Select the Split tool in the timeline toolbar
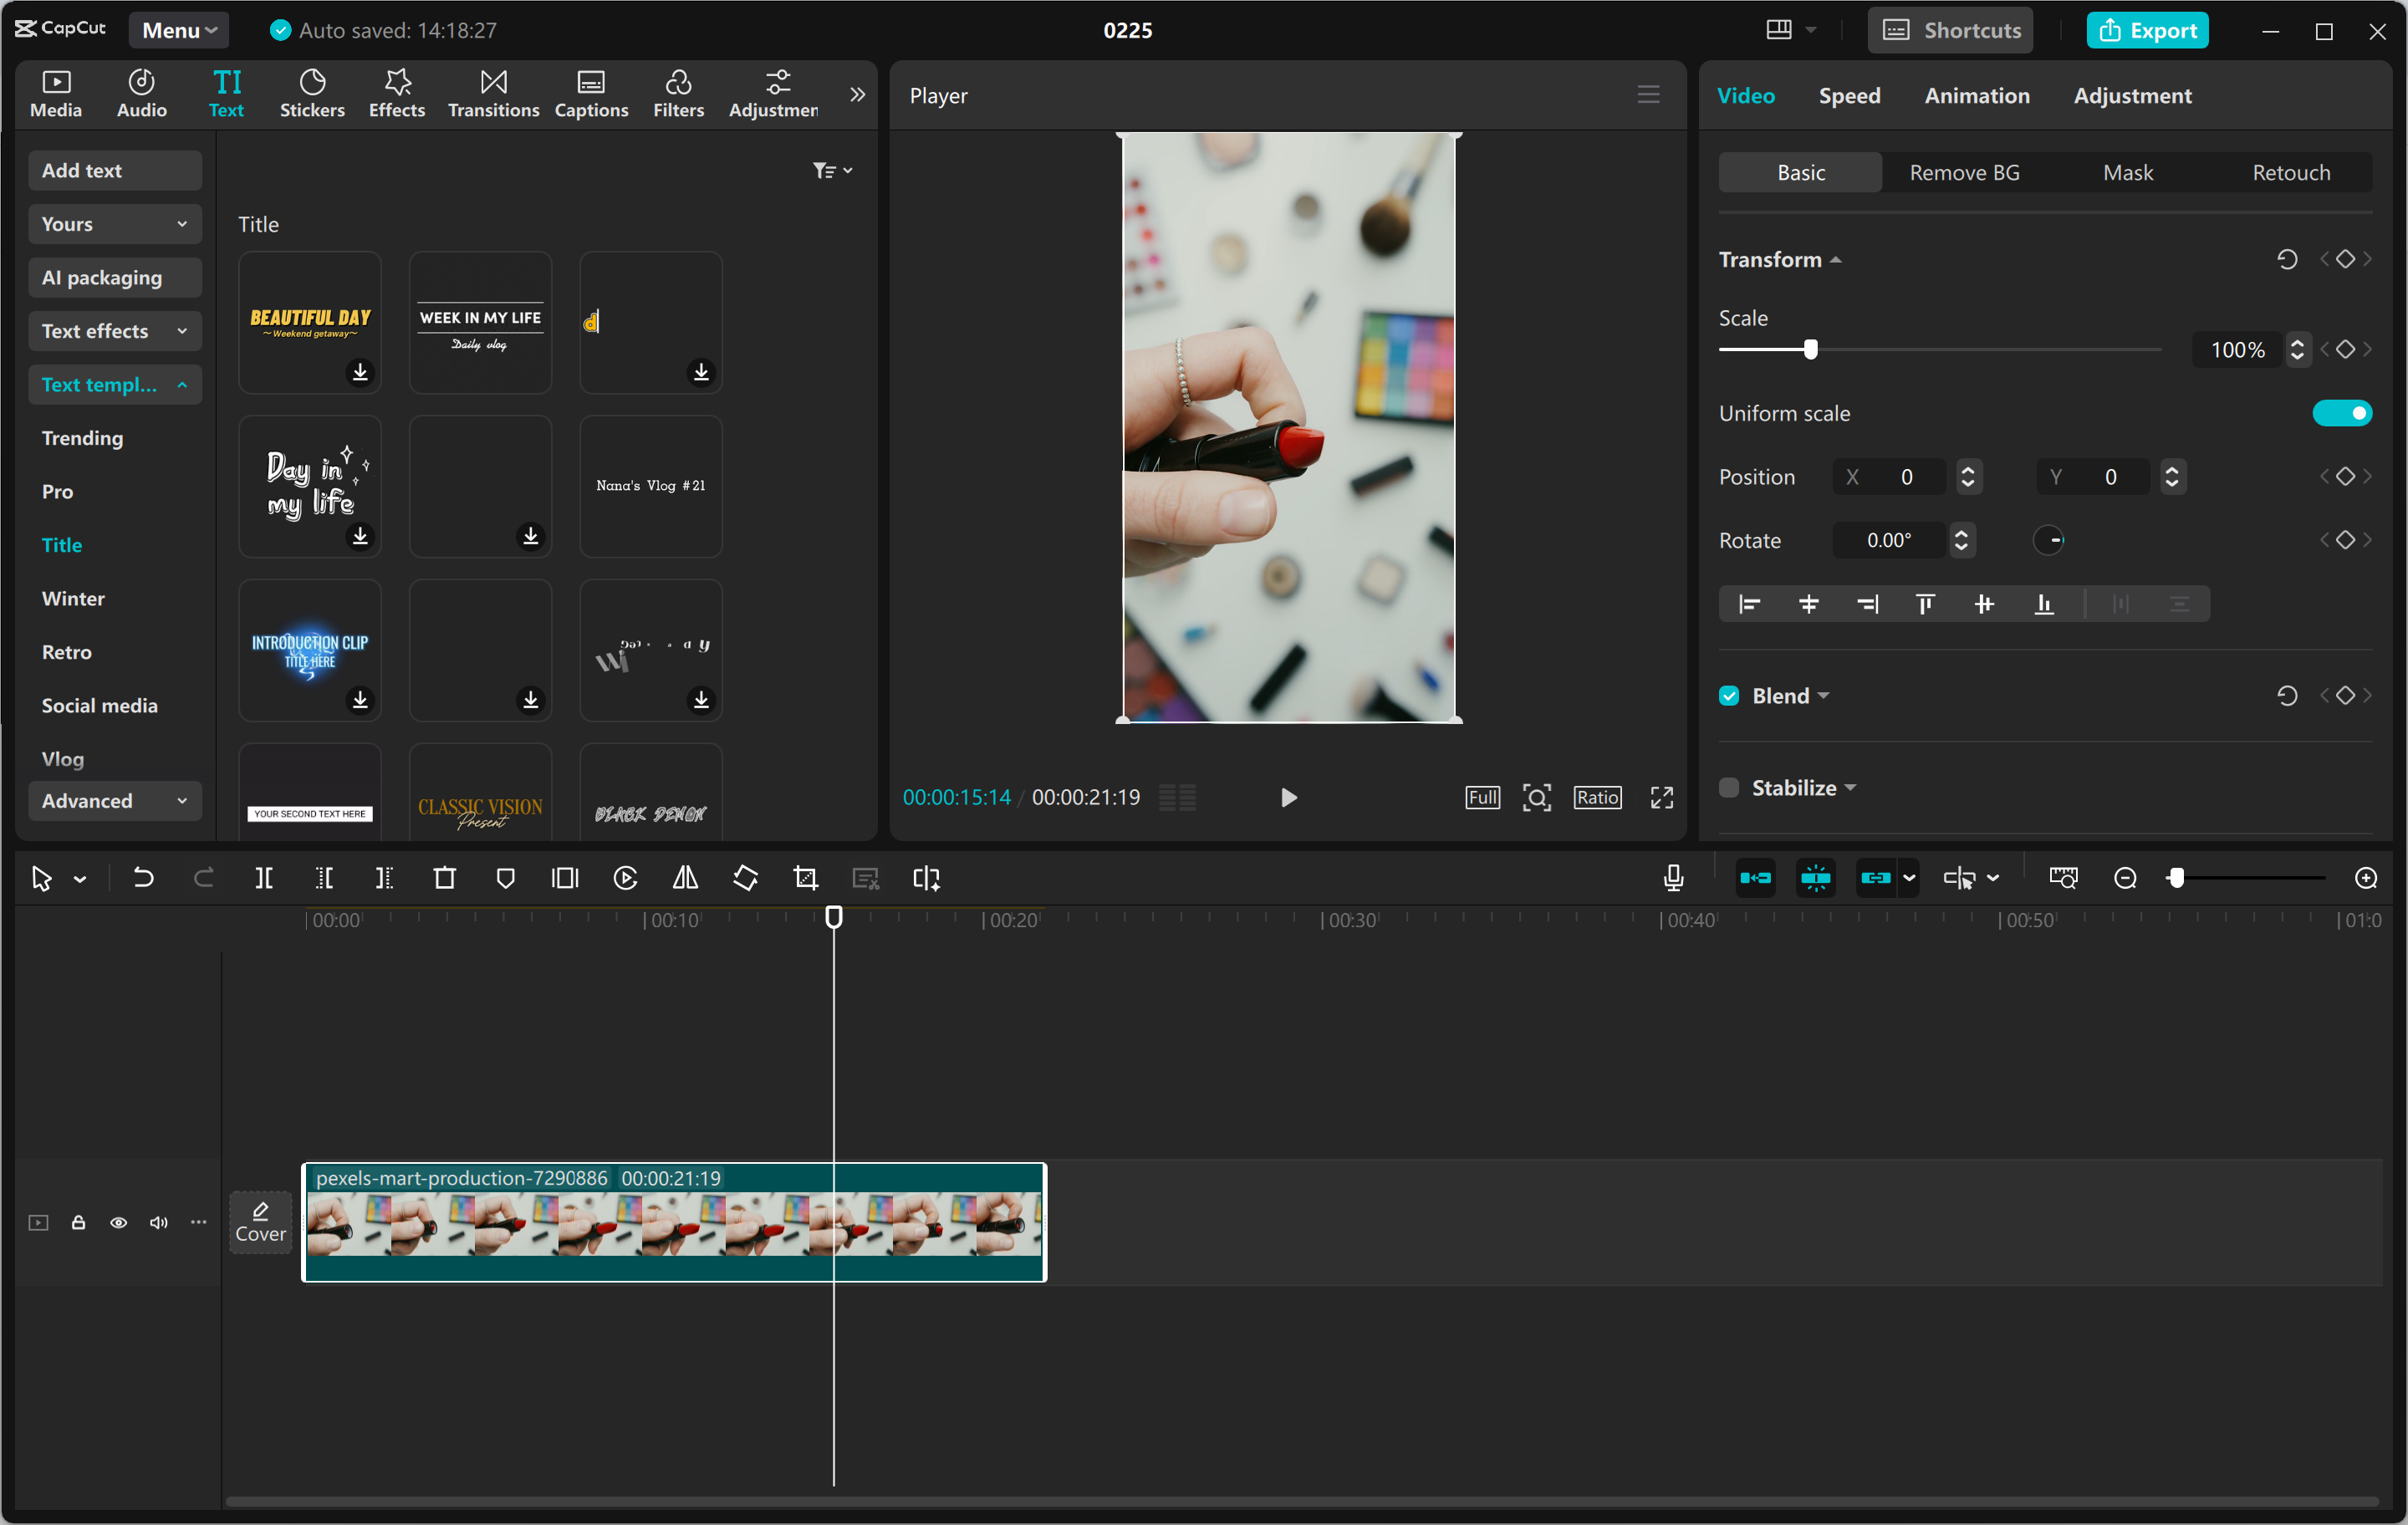 click(x=265, y=878)
